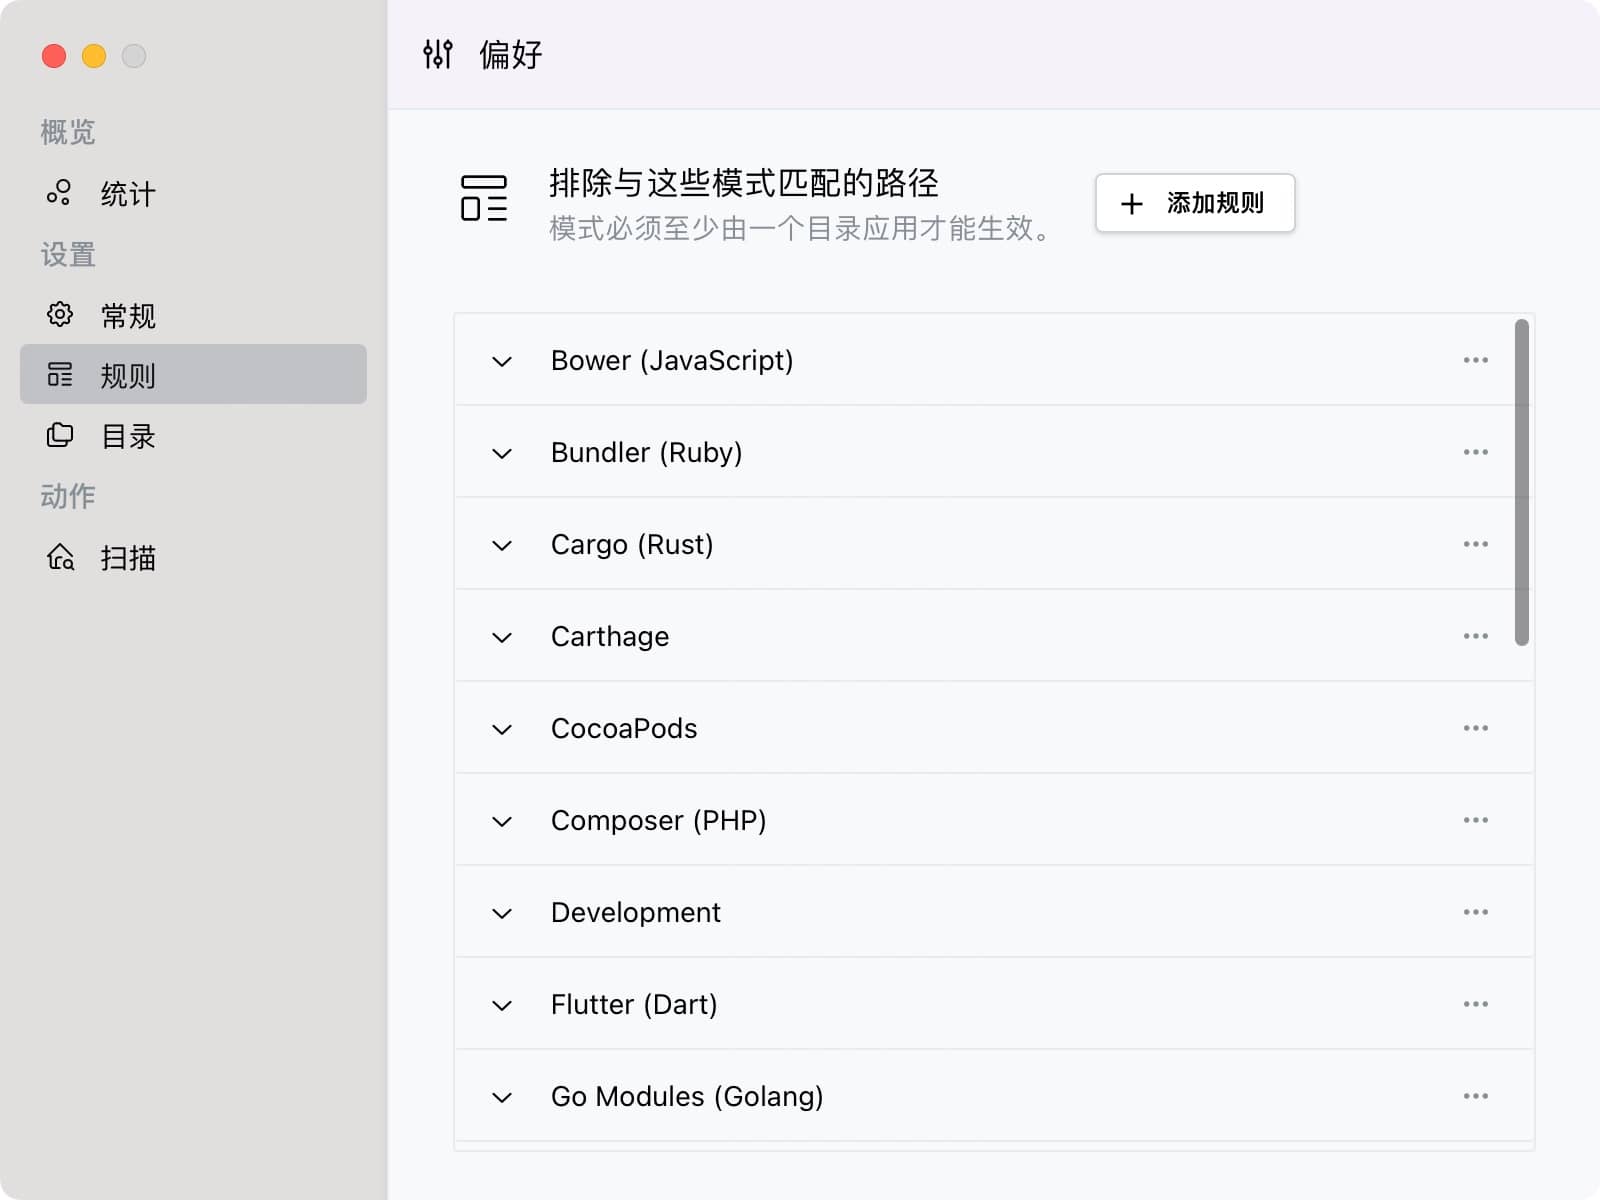The width and height of the screenshot is (1600, 1200).
Task: Open more options for Carthage rule
Action: pos(1475,636)
